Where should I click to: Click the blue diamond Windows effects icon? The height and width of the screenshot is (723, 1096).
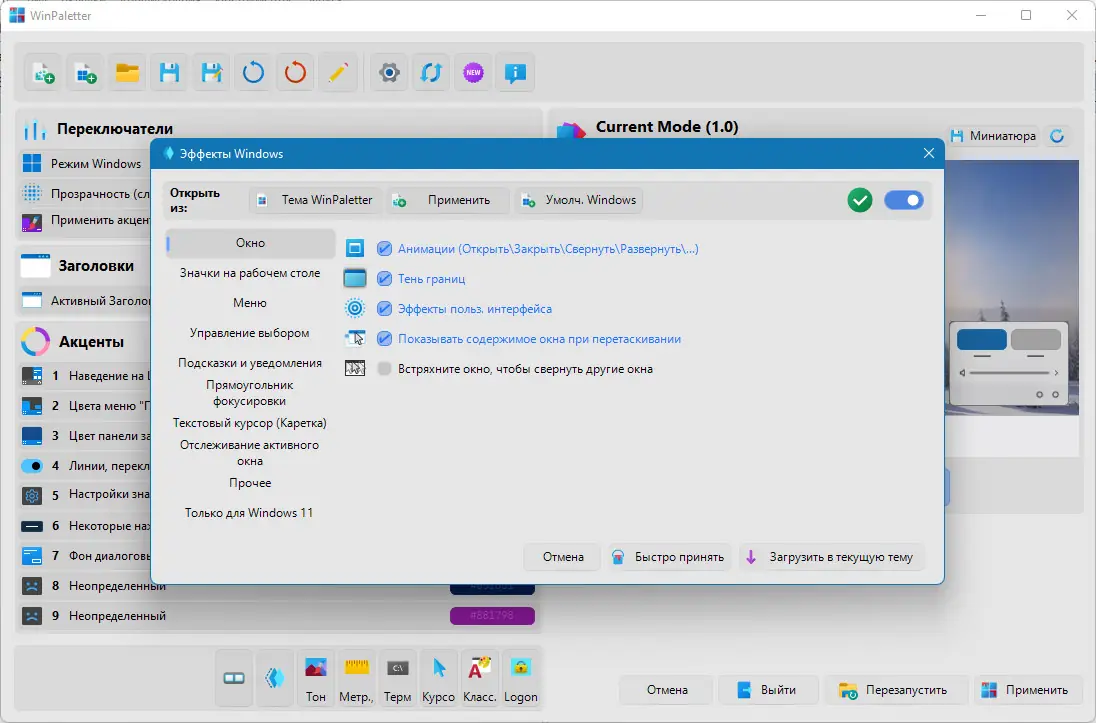[275, 678]
